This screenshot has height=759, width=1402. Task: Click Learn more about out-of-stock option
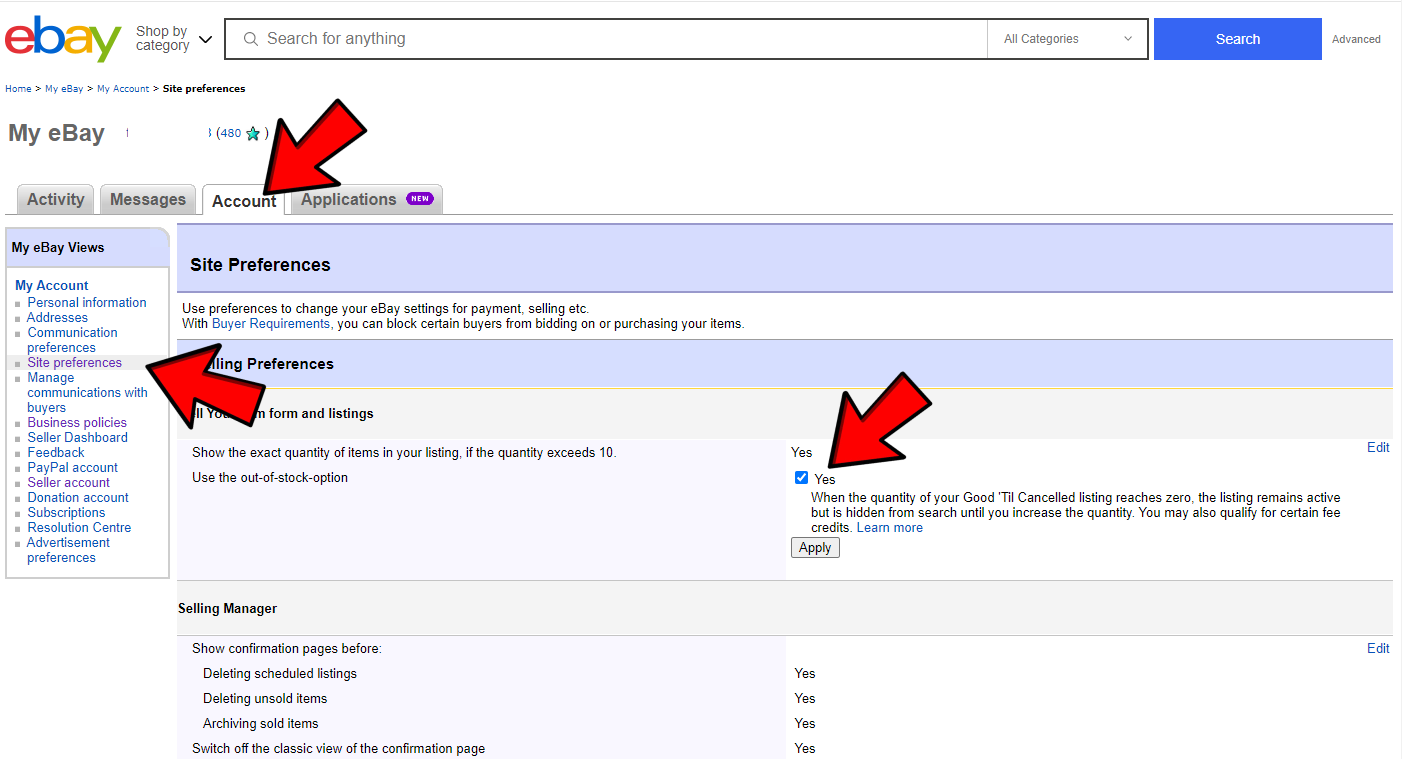tap(890, 528)
